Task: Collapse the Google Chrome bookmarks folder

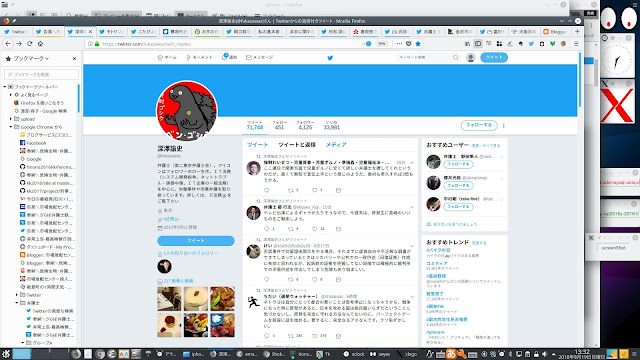Action: [x=11, y=127]
